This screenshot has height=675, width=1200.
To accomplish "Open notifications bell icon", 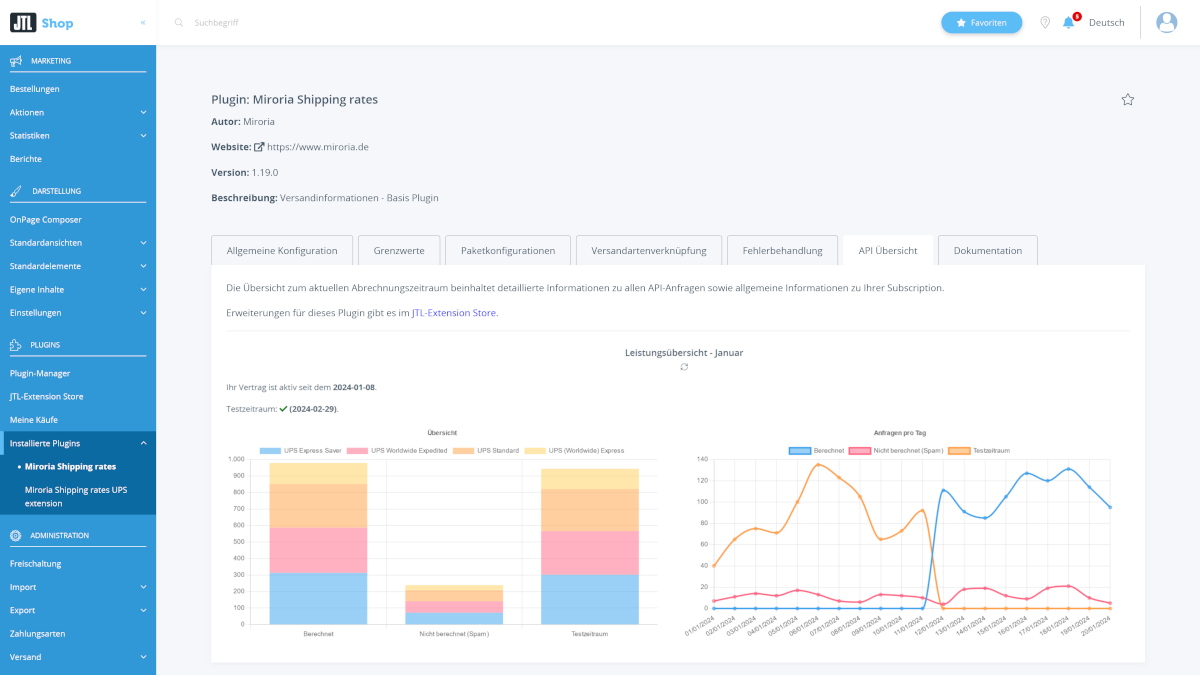I will click(1068, 22).
